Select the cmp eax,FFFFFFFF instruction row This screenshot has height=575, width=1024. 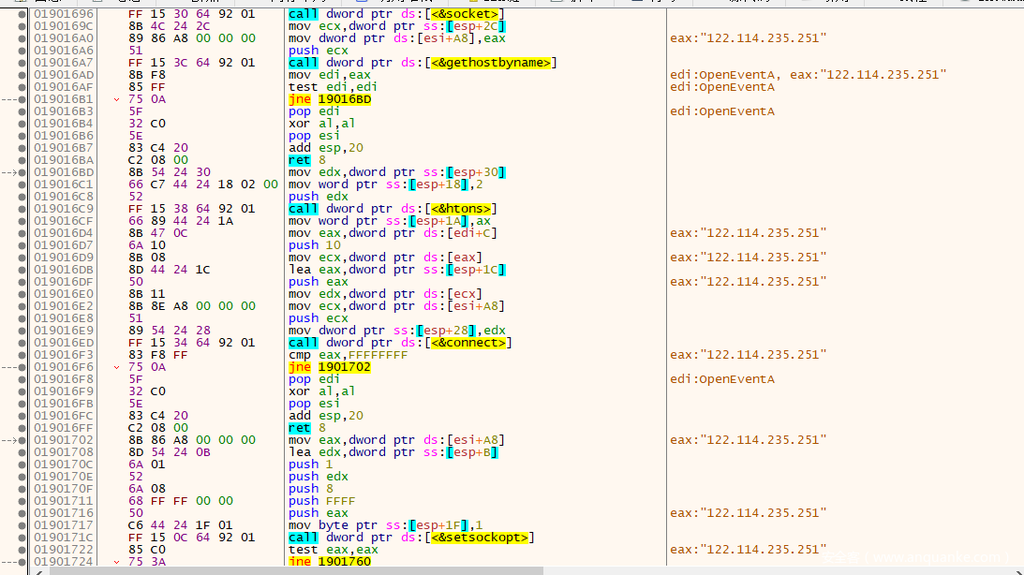(350, 355)
